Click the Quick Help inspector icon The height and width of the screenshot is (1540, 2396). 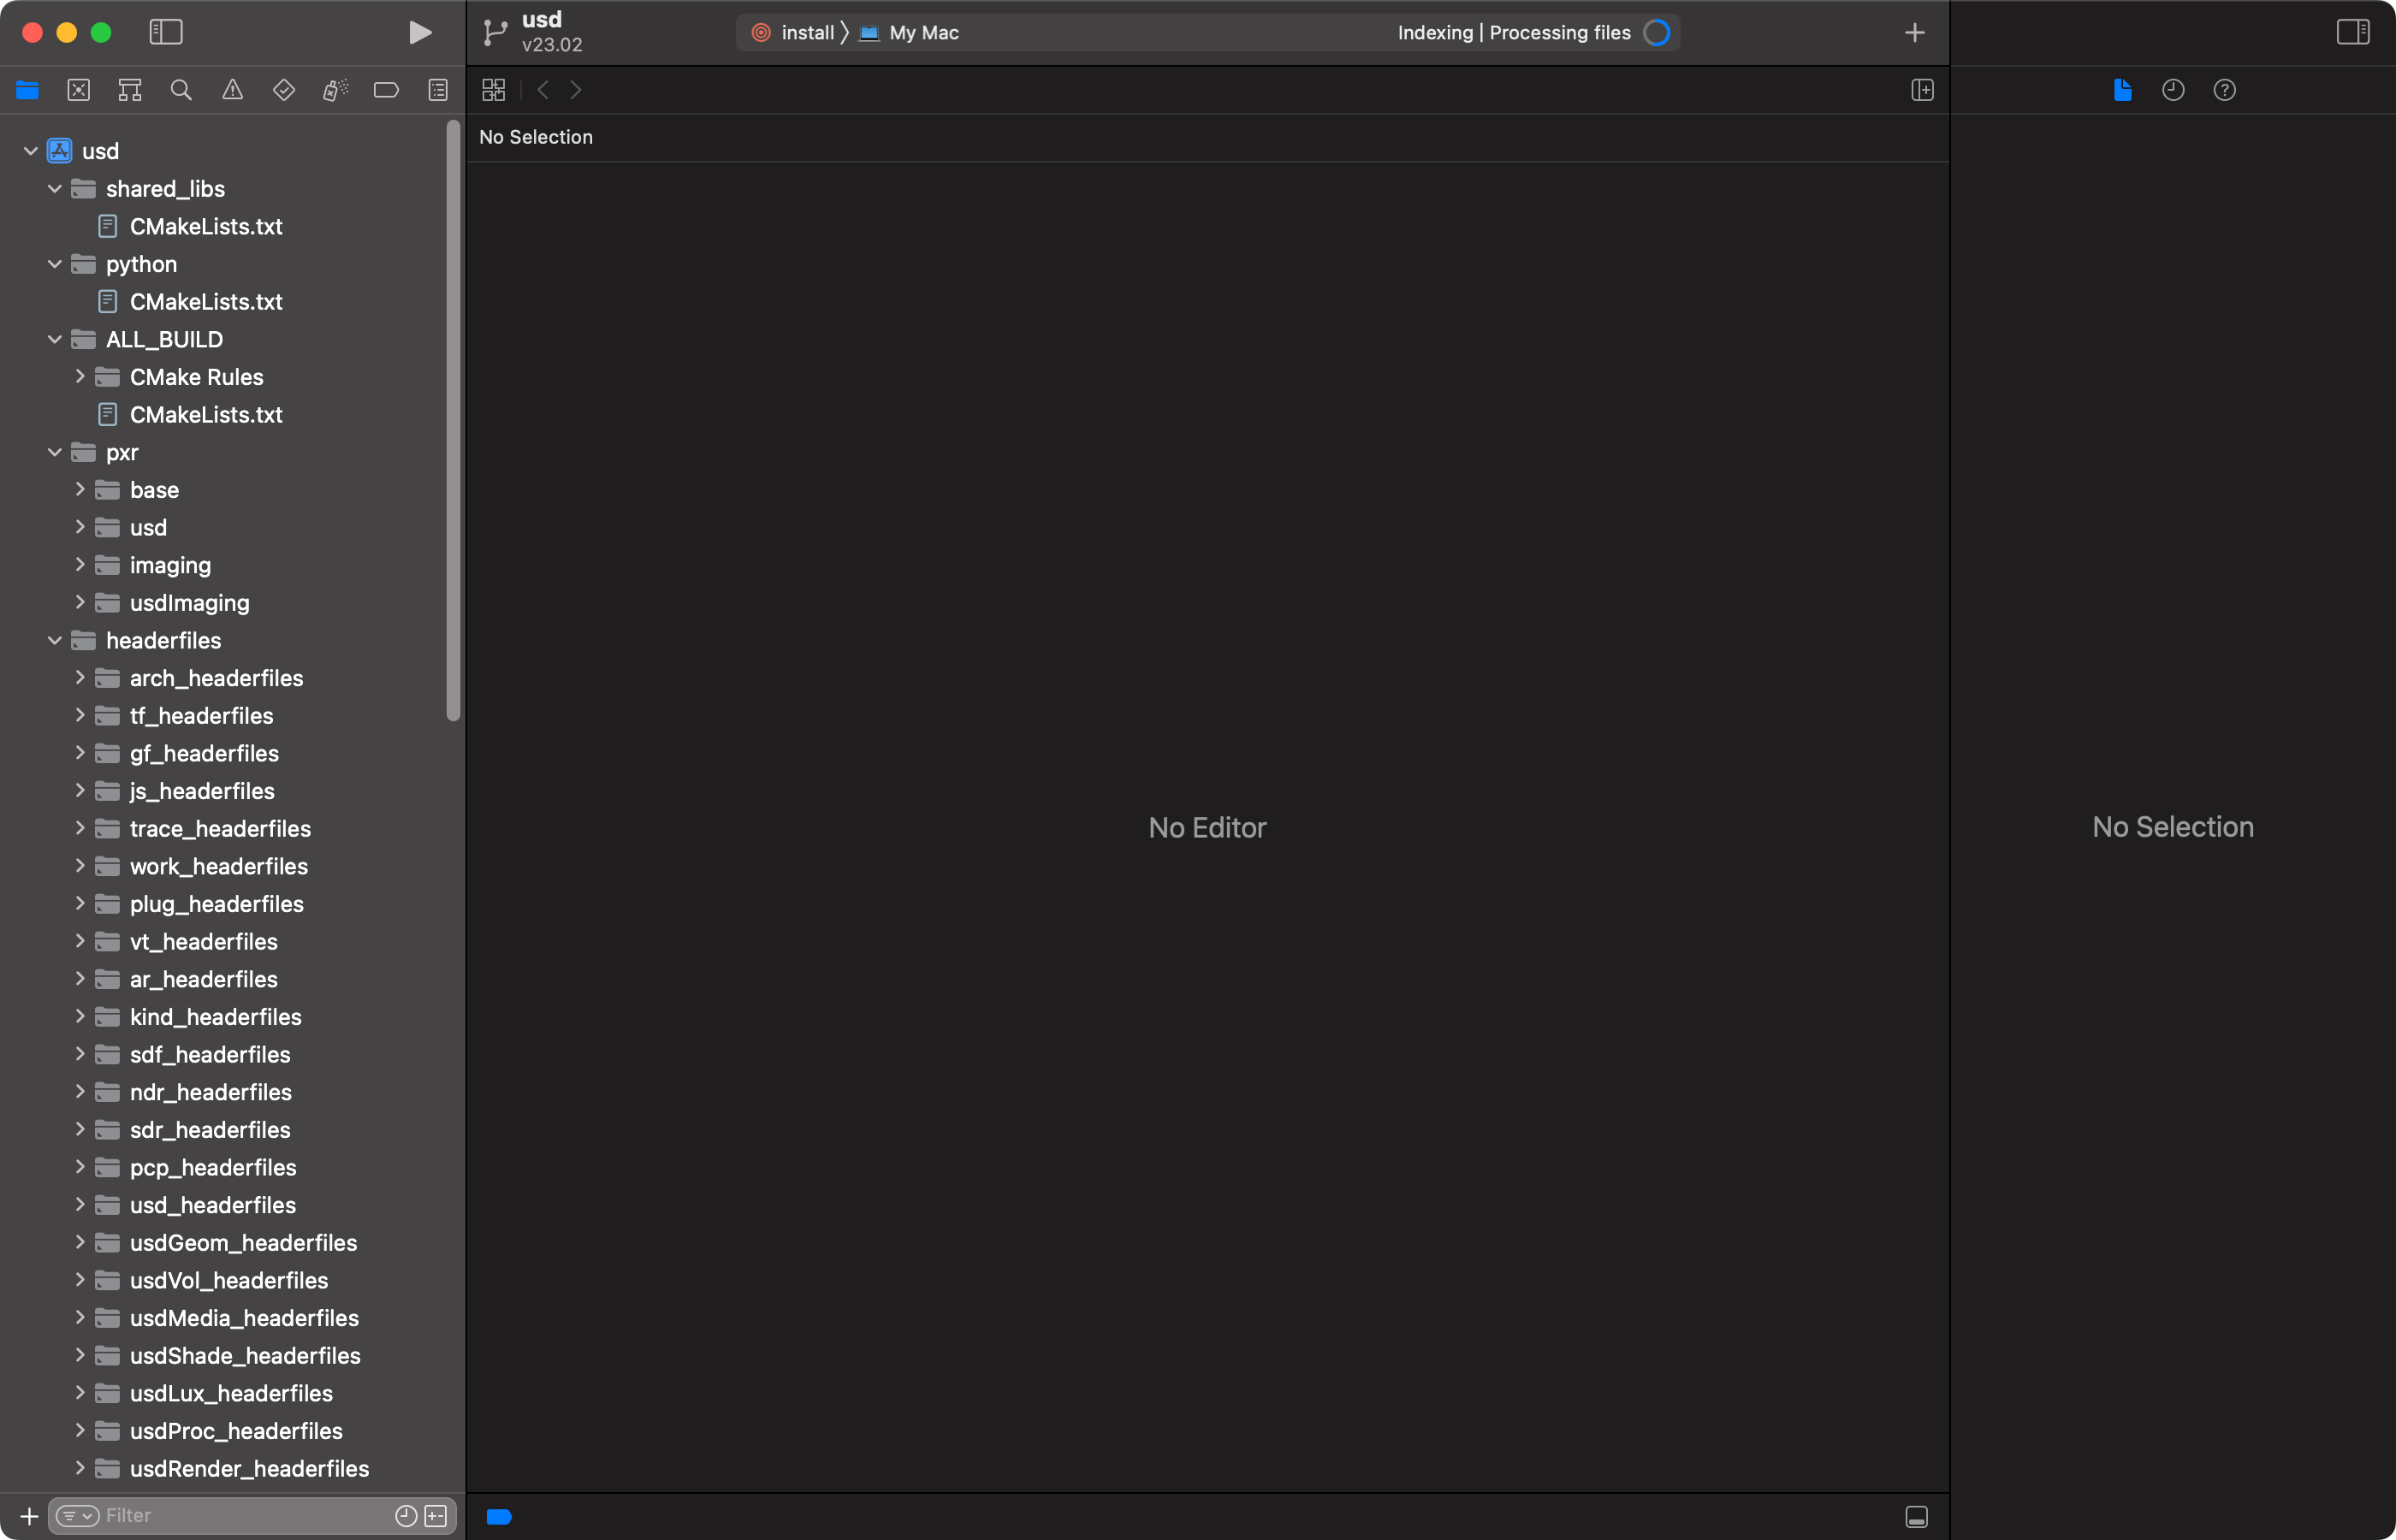[2225, 89]
